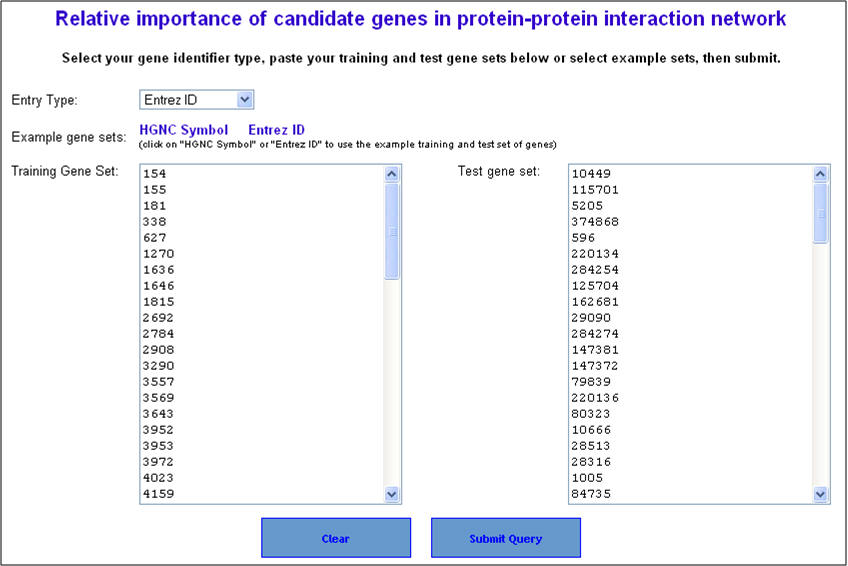Click down arrow of Test gene set scrollbar

820,494
